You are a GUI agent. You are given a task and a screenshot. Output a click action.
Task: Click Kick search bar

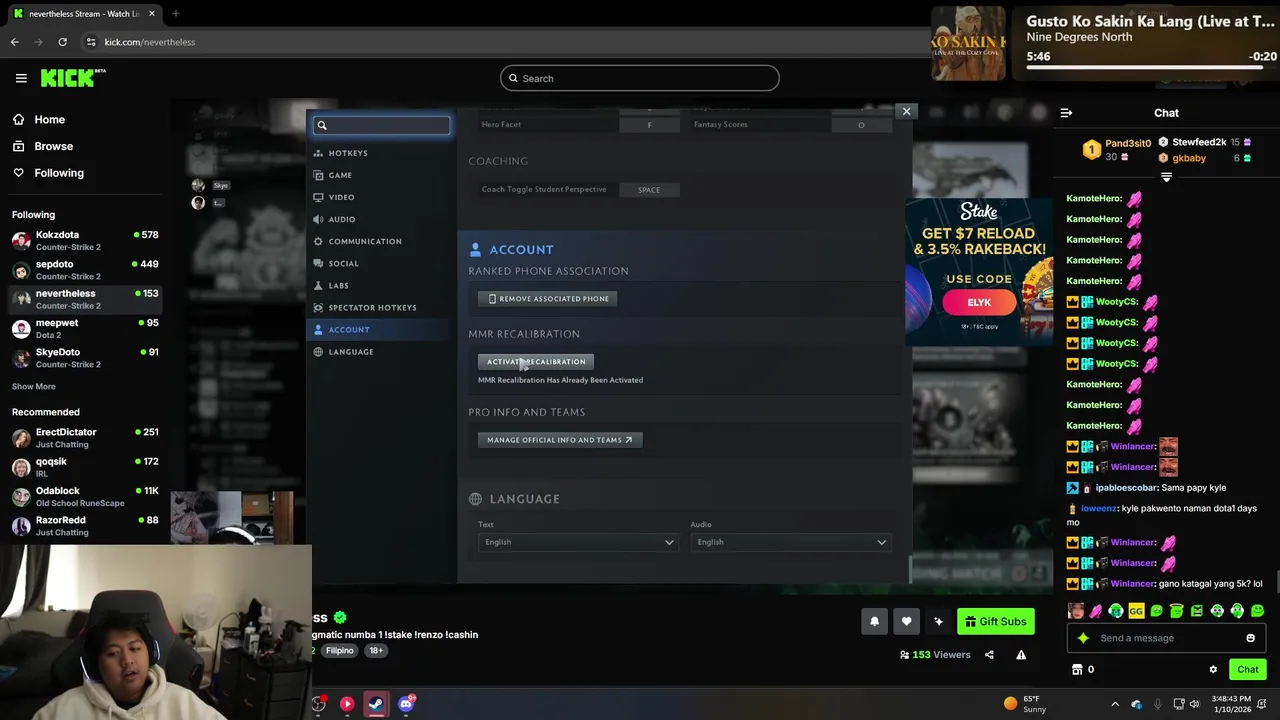(x=640, y=78)
